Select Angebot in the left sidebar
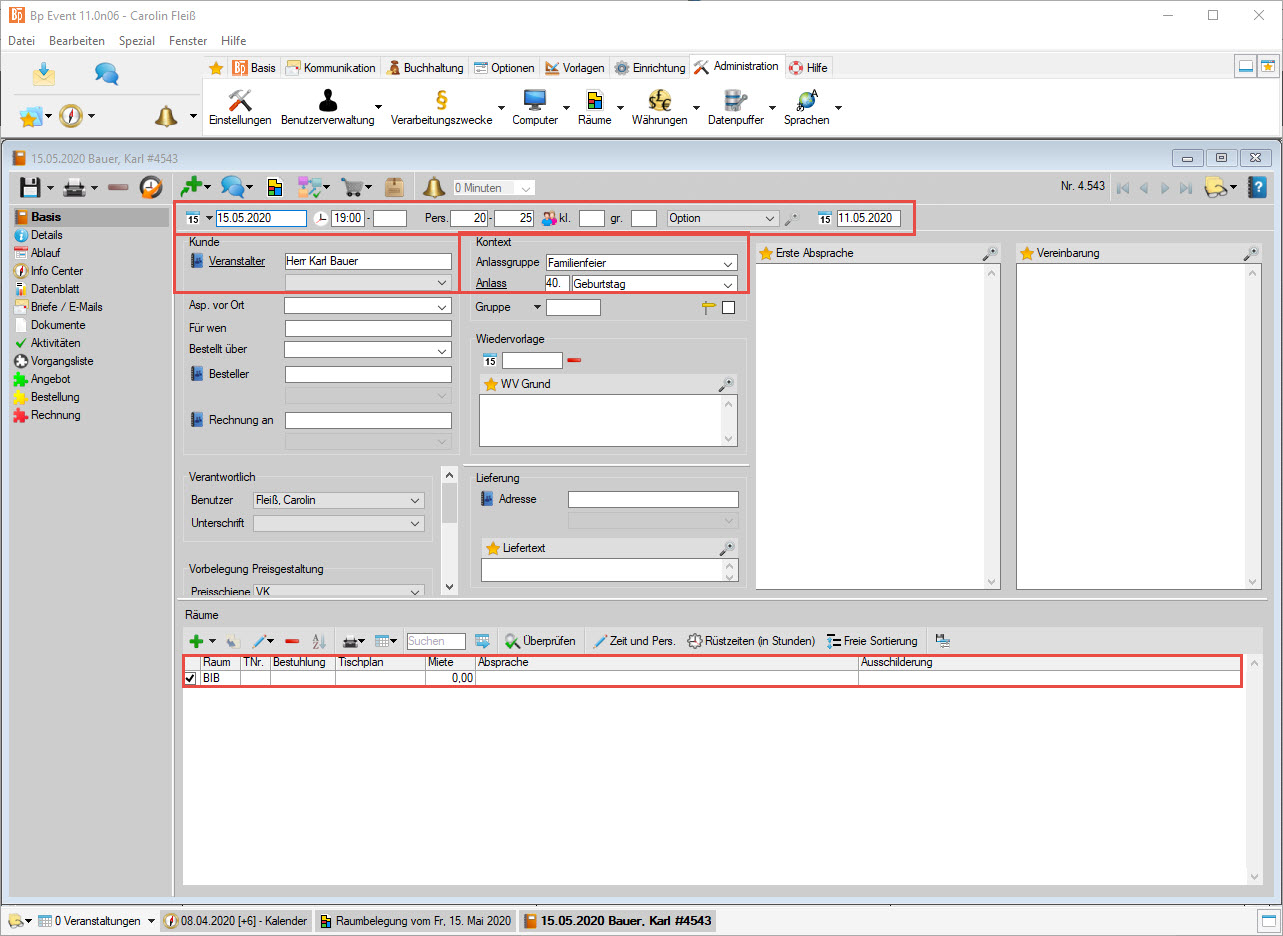The height and width of the screenshot is (936, 1283). click(50, 379)
